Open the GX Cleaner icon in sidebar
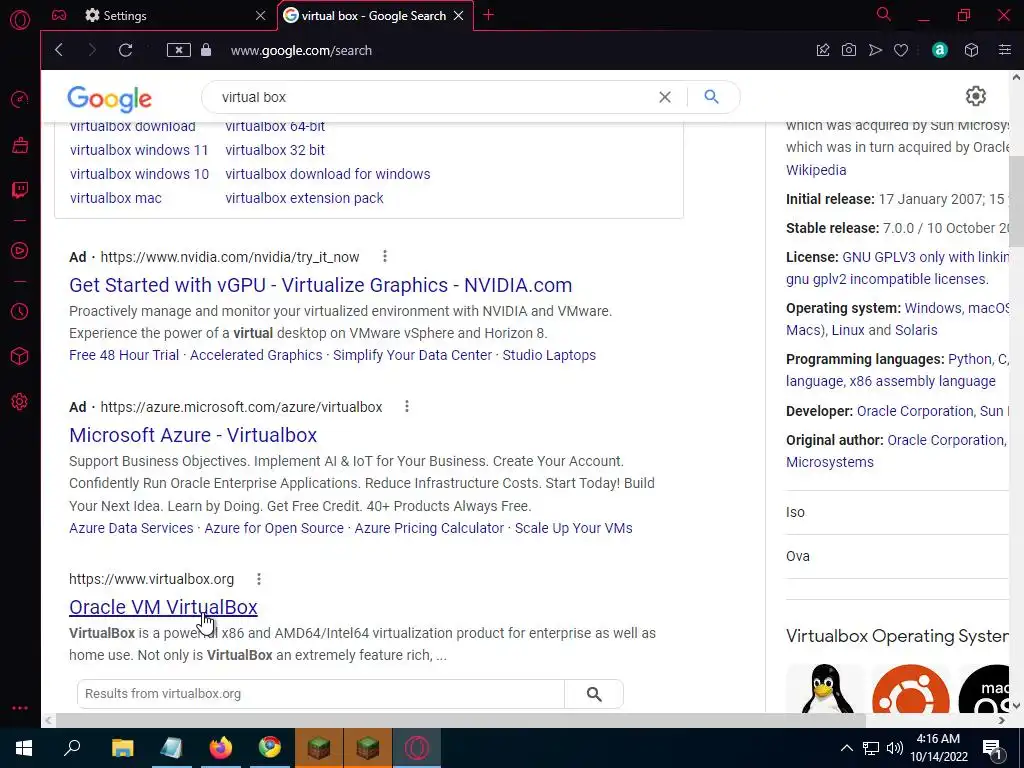The image size is (1024, 768). (20, 145)
